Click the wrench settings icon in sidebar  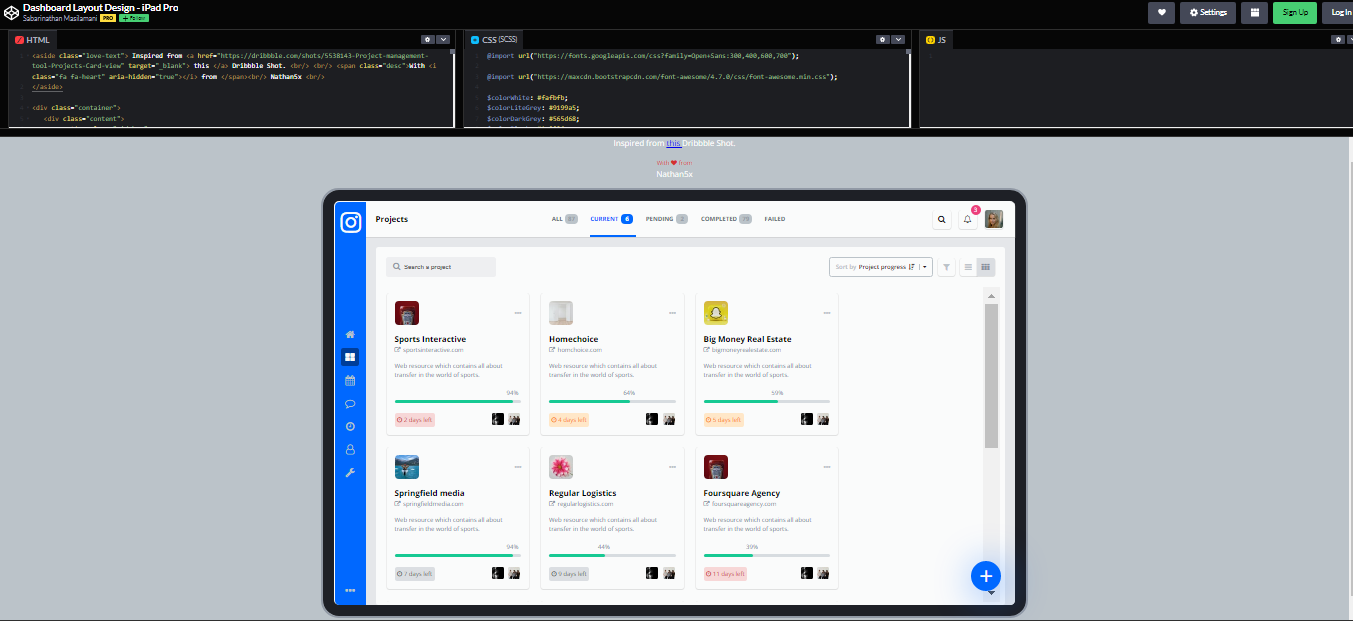[350, 472]
